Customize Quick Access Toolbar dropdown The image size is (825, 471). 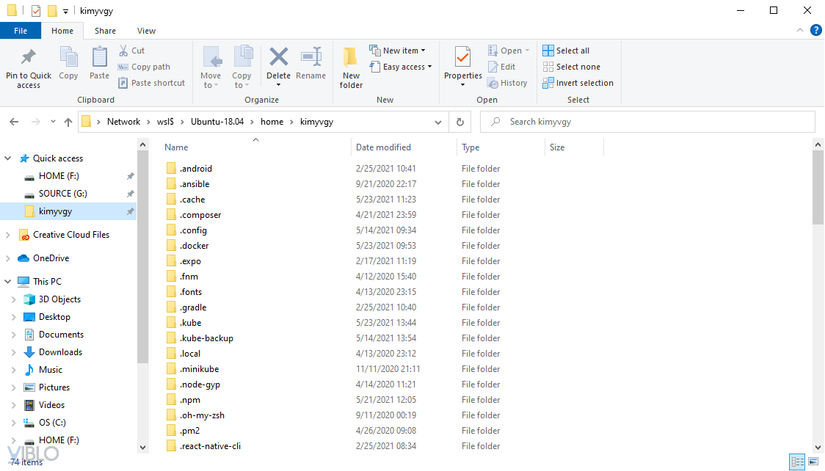[x=65, y=11]
